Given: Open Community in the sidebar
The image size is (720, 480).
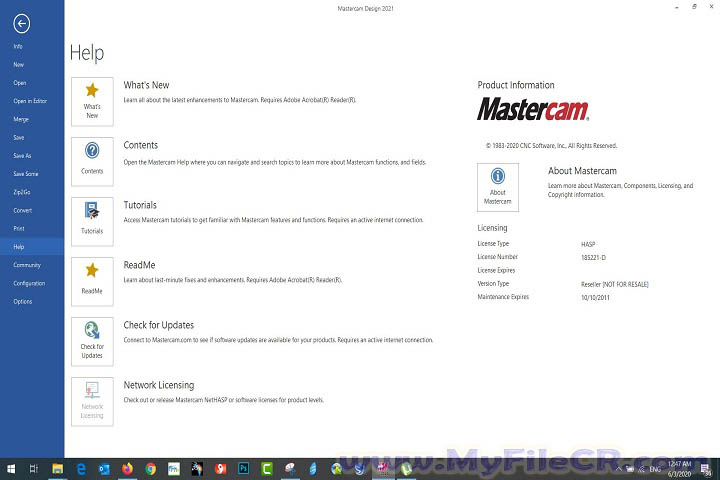Looking at the screenshot, I should click(x=27, y=265).
